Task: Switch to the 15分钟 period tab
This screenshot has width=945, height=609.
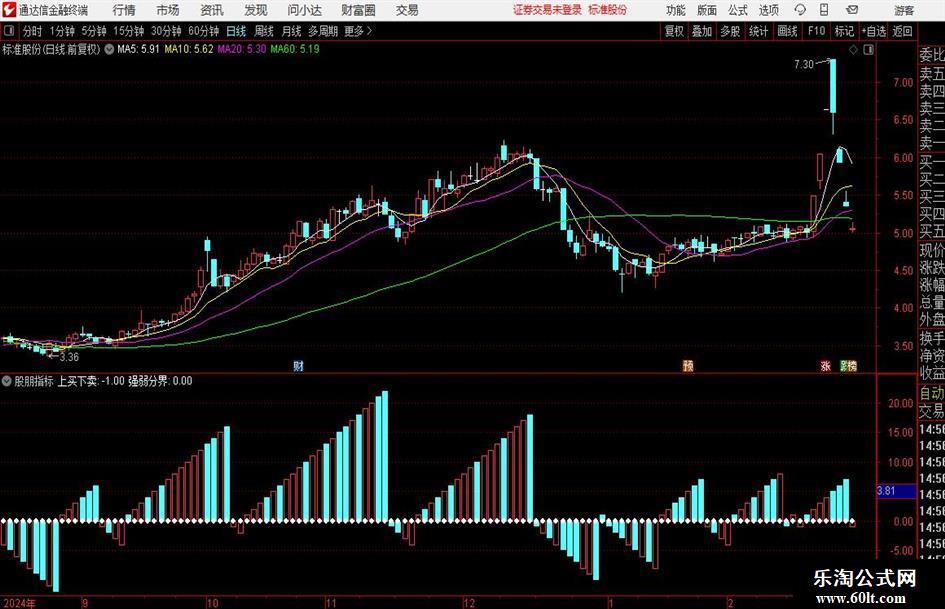Action: coord(129,31)
